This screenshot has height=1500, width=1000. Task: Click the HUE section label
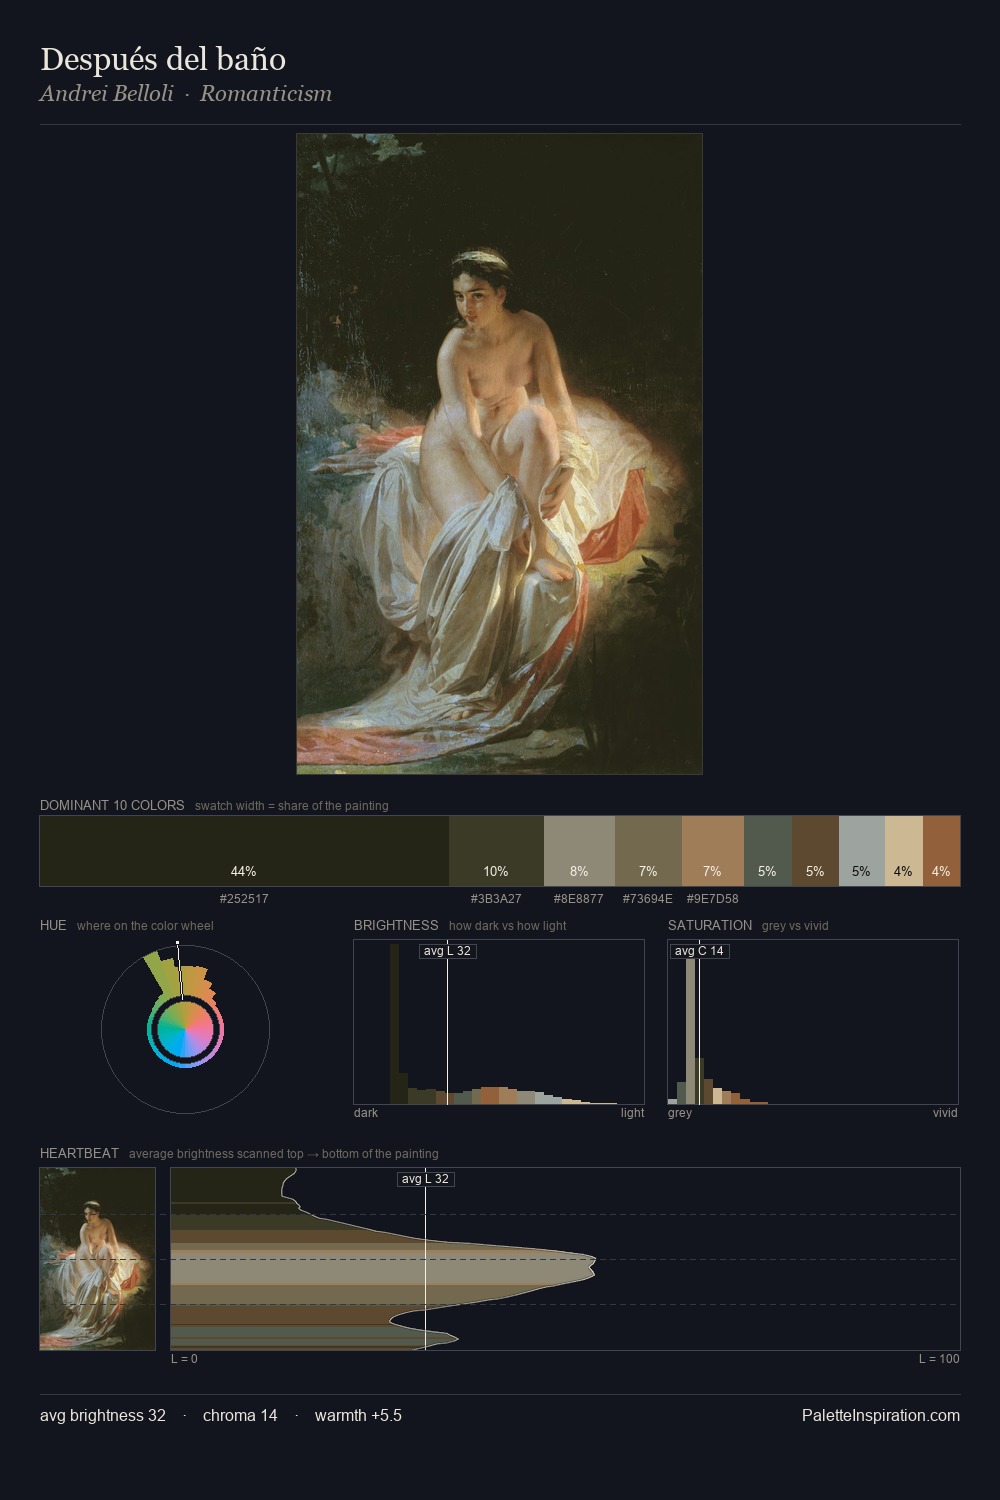[53, 925]
